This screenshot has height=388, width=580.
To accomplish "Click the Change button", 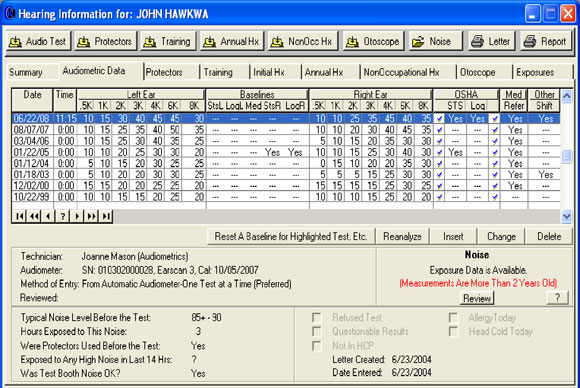I will coord(501,236).
